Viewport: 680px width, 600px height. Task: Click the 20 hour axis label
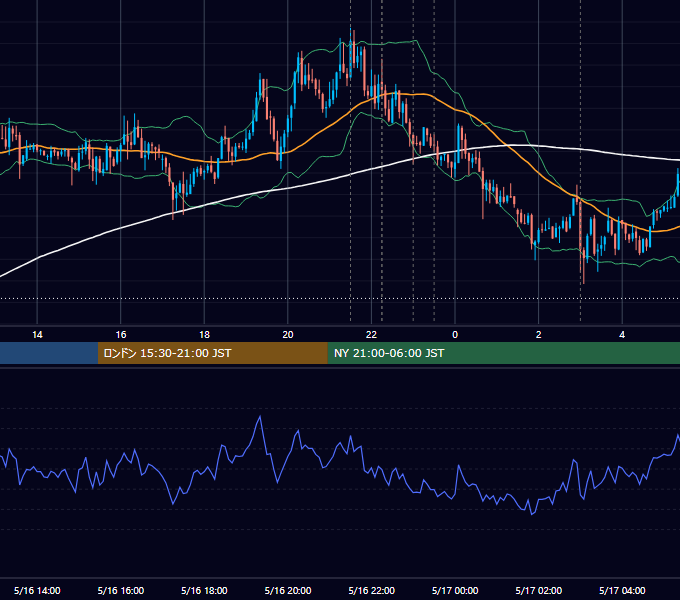[288, 335]
